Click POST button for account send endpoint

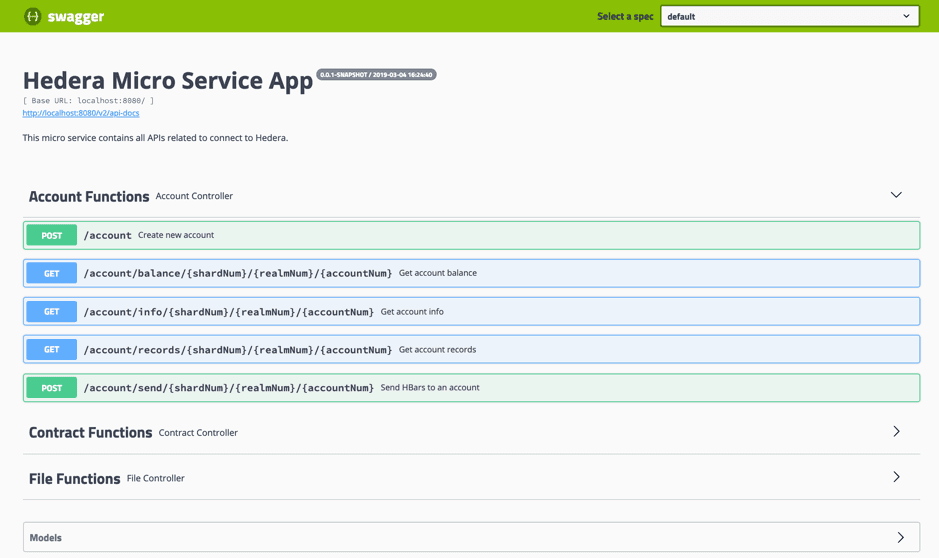tap(52, 388)
